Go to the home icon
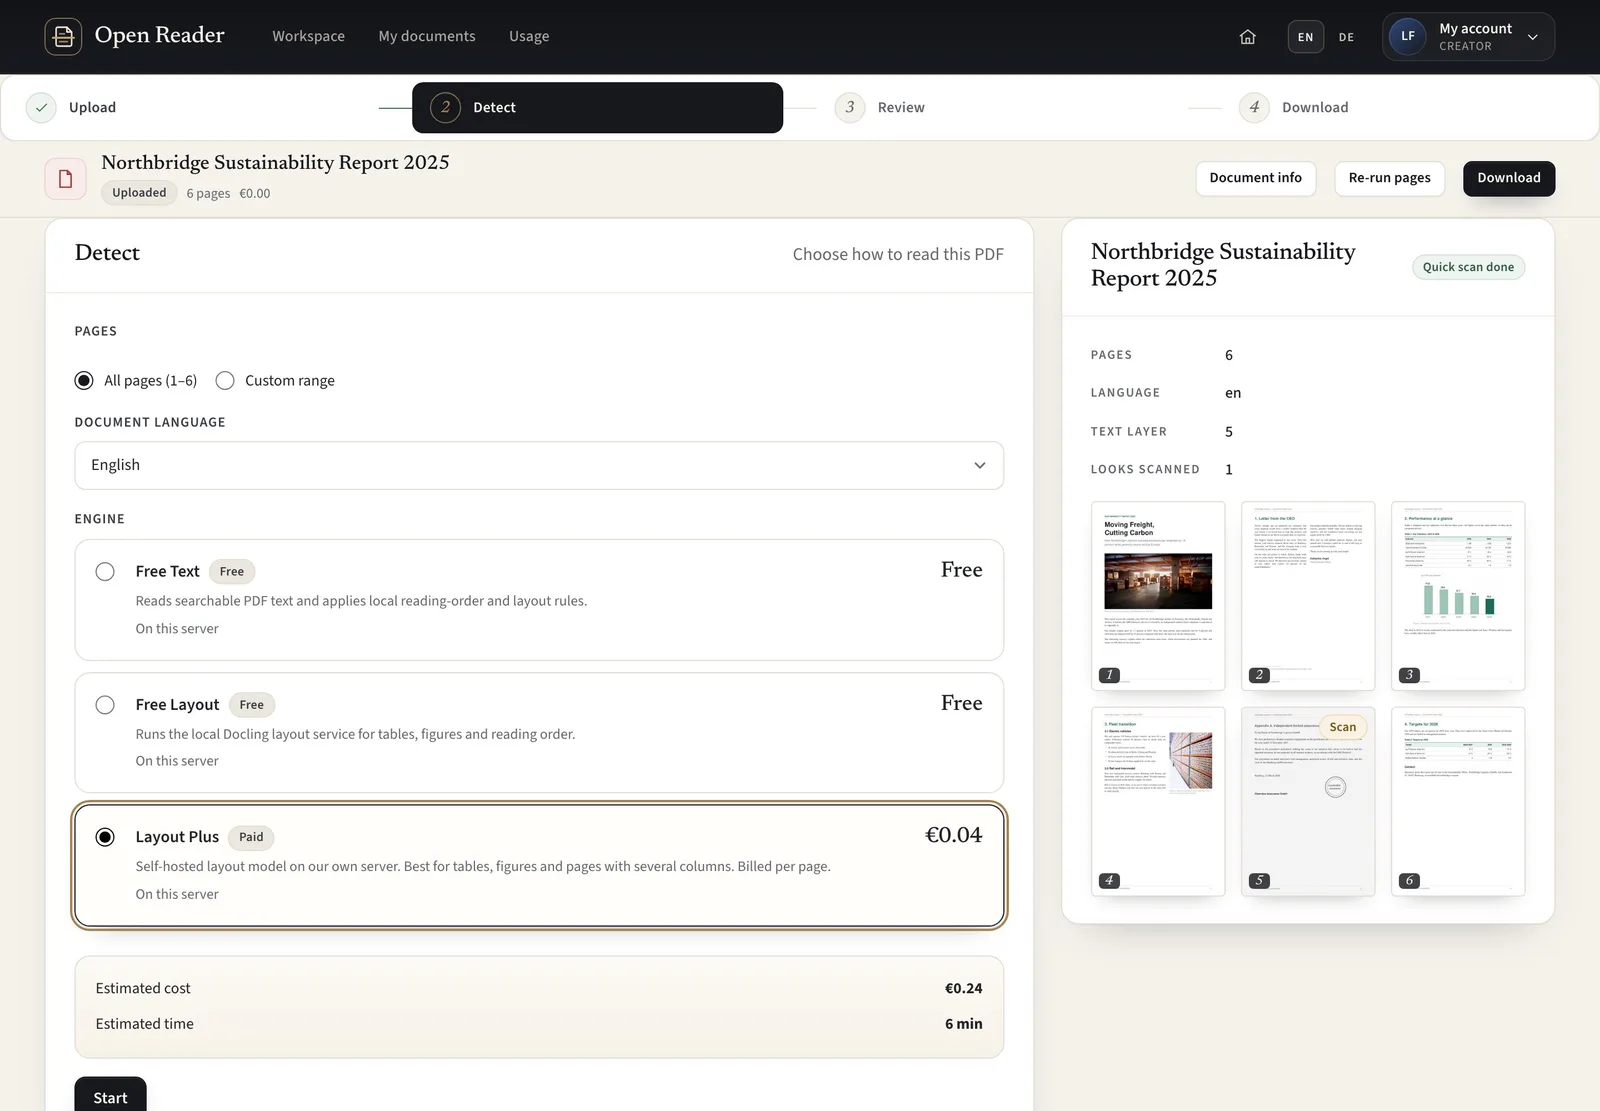The image size is (1600, 1111). pos(1247,37)
